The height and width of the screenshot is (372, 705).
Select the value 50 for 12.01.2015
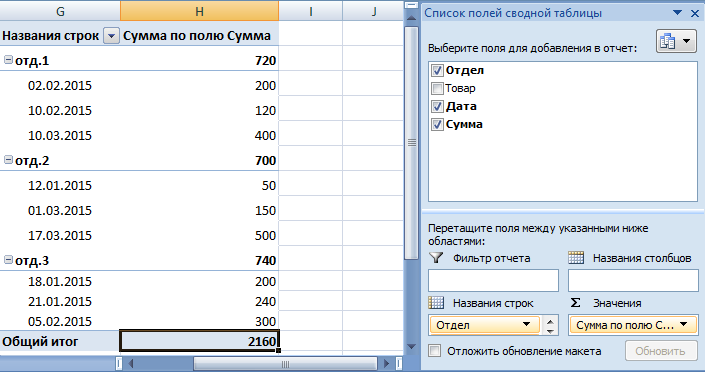click(199, 185)
